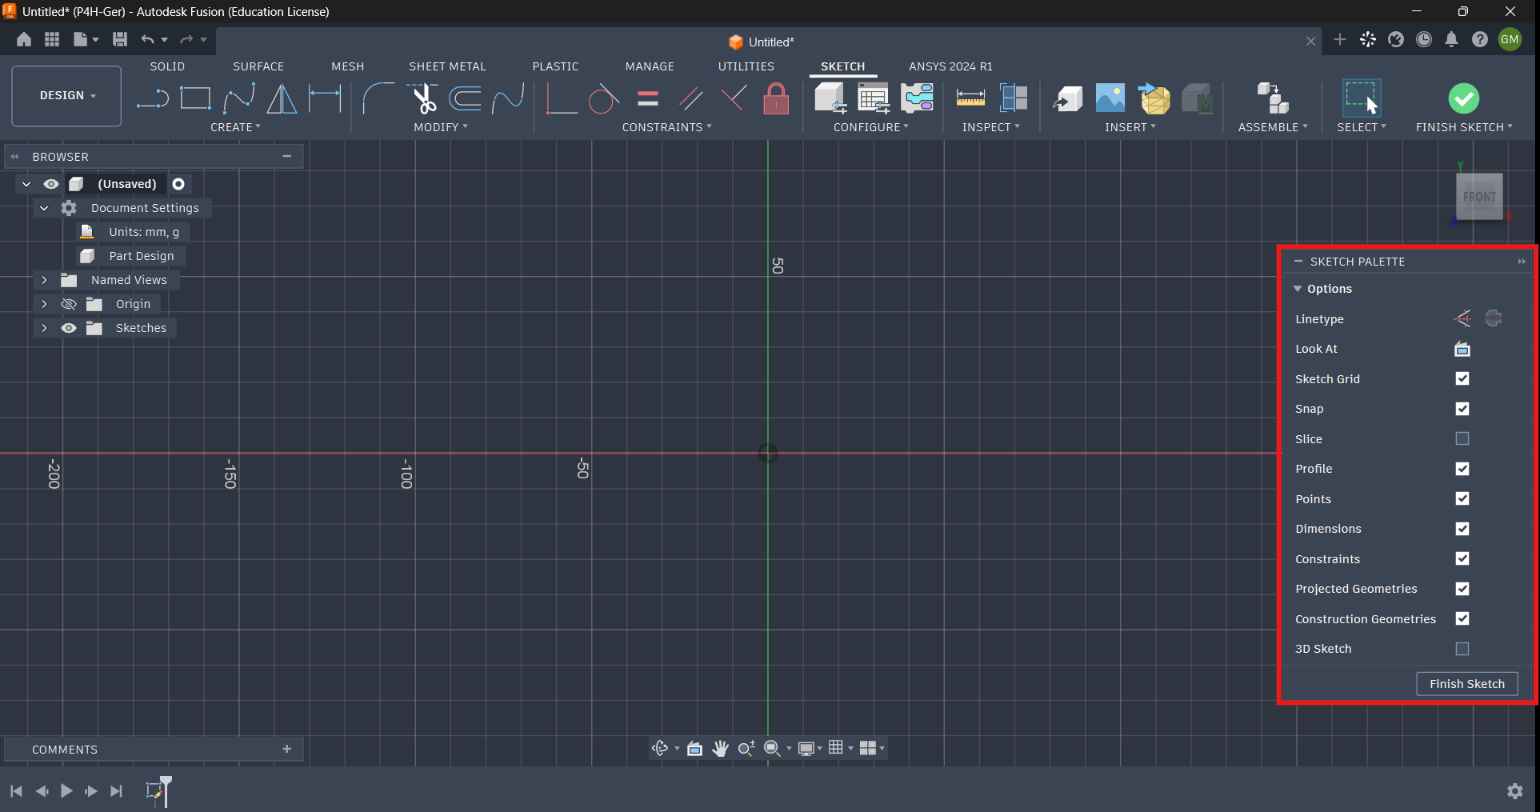This screenshot has width=1540, height=812.
Task: Open the DESIGN workspace dropdown
Action: tap(67, 96)
